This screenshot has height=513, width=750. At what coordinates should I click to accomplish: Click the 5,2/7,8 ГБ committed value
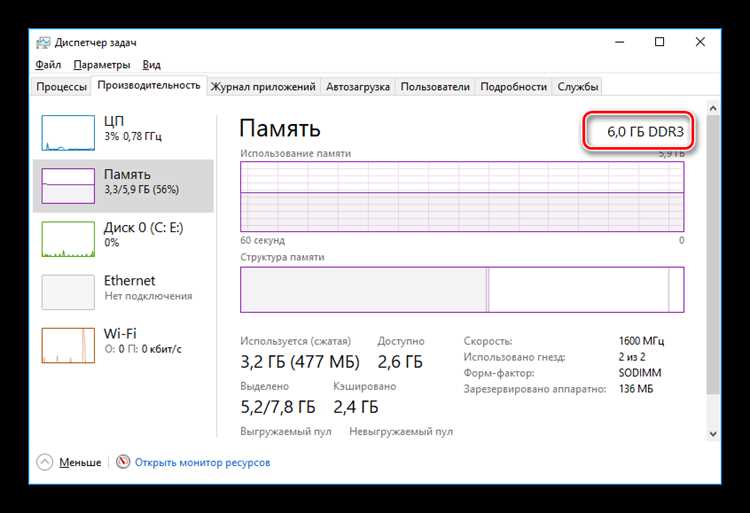[278, 407]
